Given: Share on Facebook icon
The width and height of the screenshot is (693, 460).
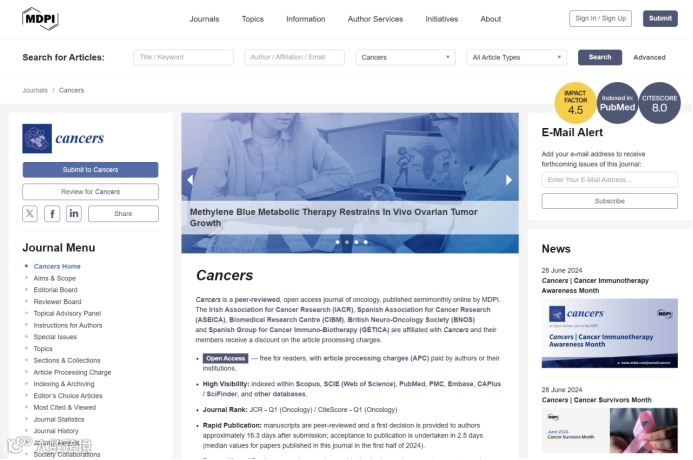Looking at the screenshot, I should [x=52, y=214].
